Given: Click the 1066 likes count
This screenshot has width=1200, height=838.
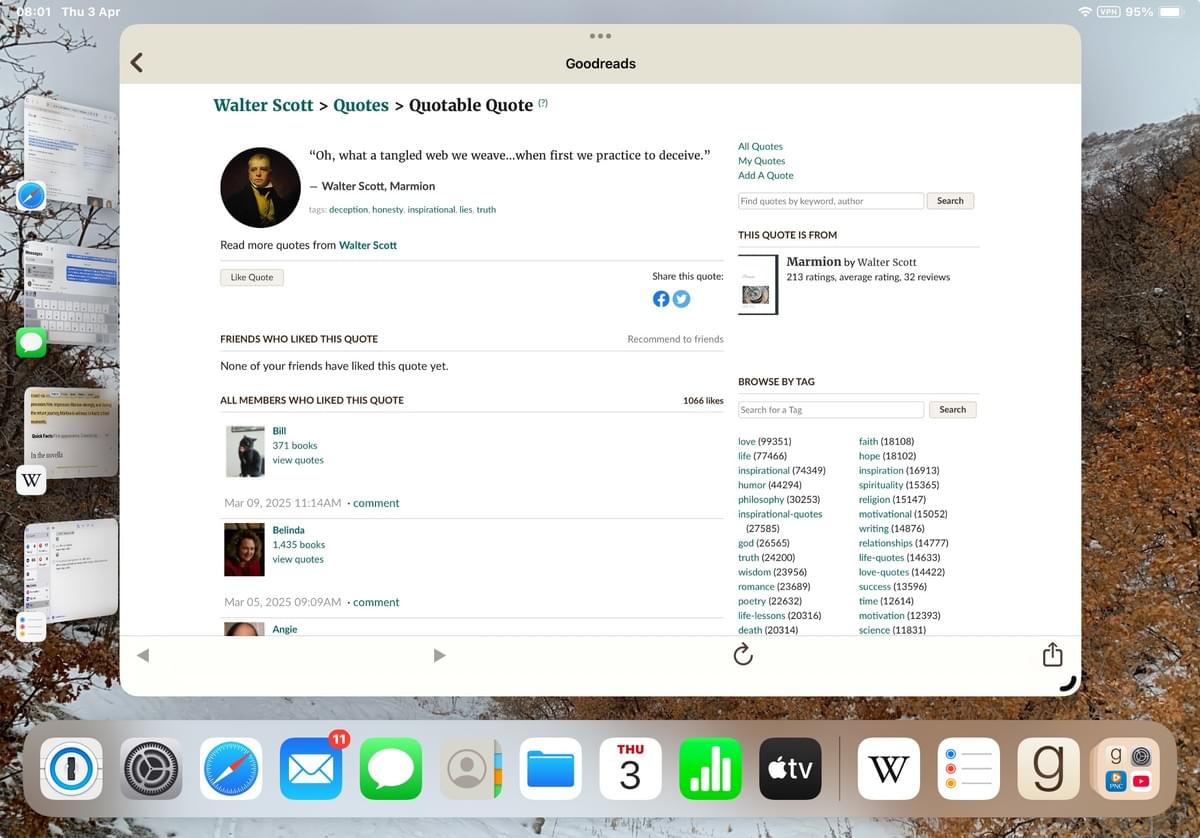Looking at the screenshot, I should [703, 400].
